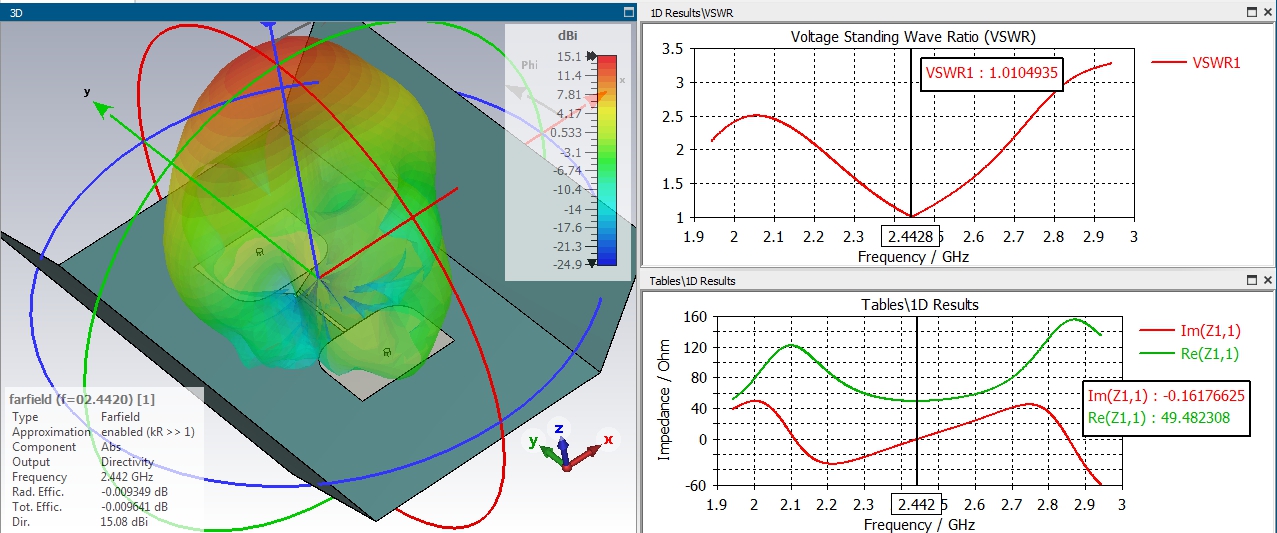Click the Voltage Standing Wave Ratio plot title
This screenshot has width=1277, height=533.
pyautogui.click(x=913, y=37)
